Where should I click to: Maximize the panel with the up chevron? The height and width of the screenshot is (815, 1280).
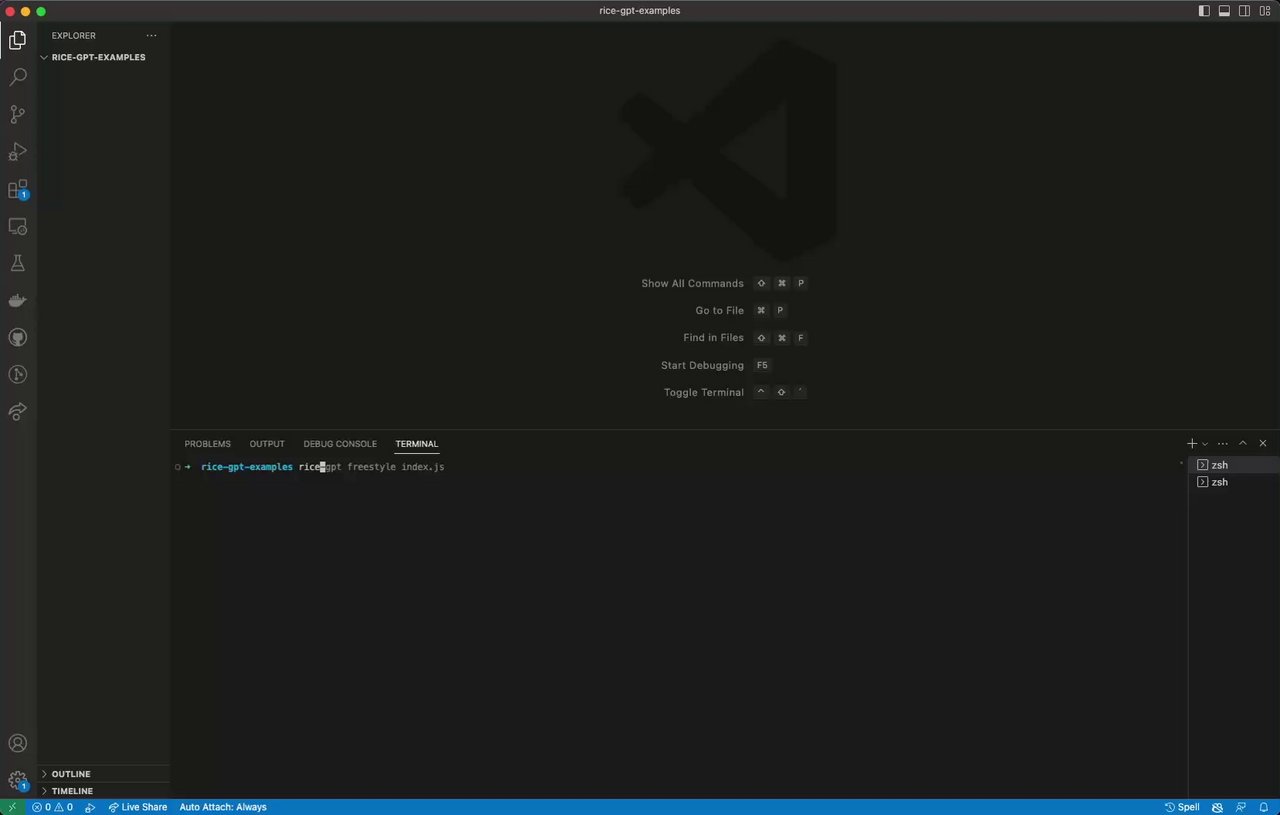[x=1243, y=443]
